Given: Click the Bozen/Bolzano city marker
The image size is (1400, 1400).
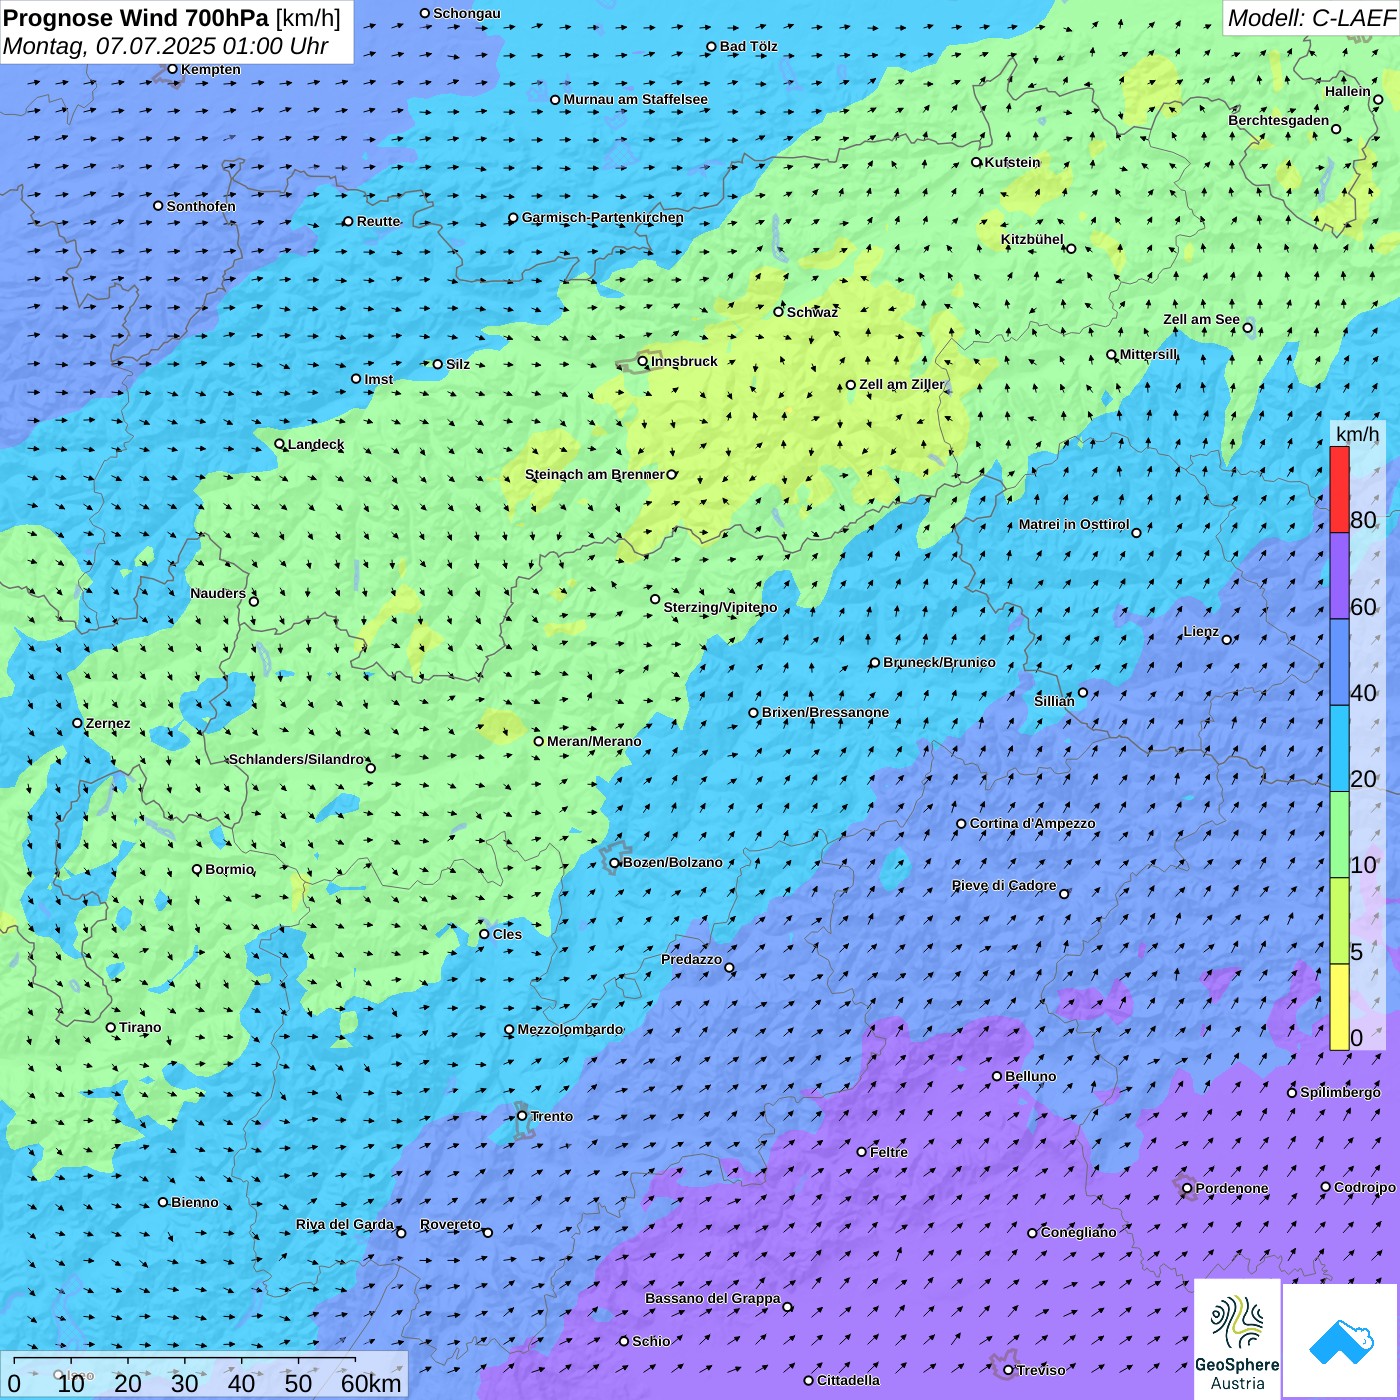Looking at the screenshot, I should pyautogui.click(x=615, y=863).
